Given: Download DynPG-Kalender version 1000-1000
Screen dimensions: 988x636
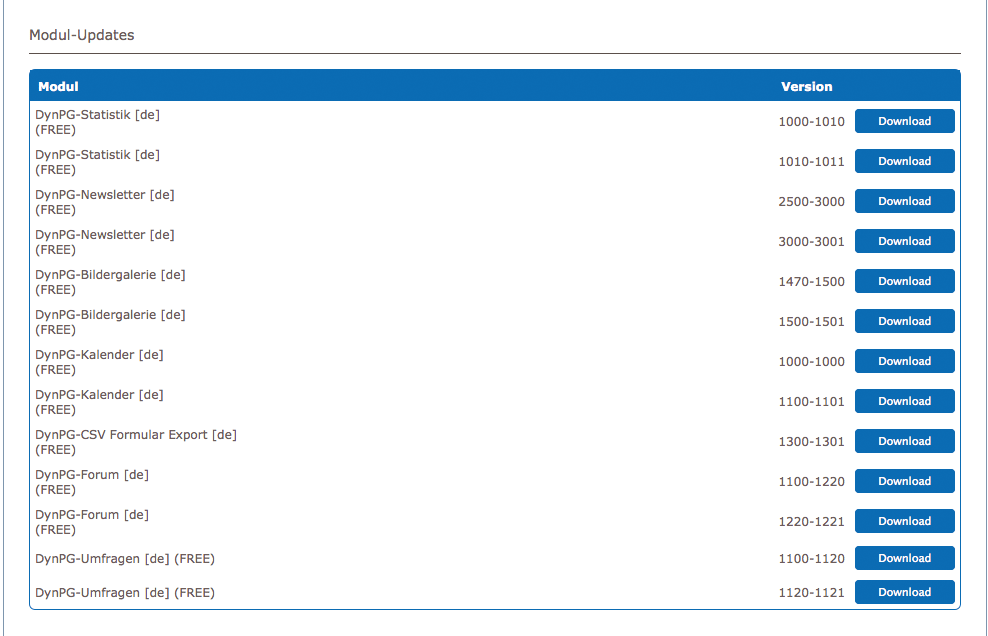Looking at the screenshot, I should click(x=904, y=361).
